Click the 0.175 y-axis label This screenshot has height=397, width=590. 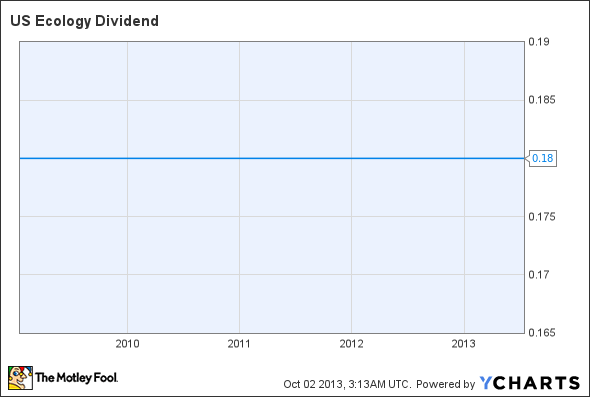pyautogui.click(x=542, y=217)
